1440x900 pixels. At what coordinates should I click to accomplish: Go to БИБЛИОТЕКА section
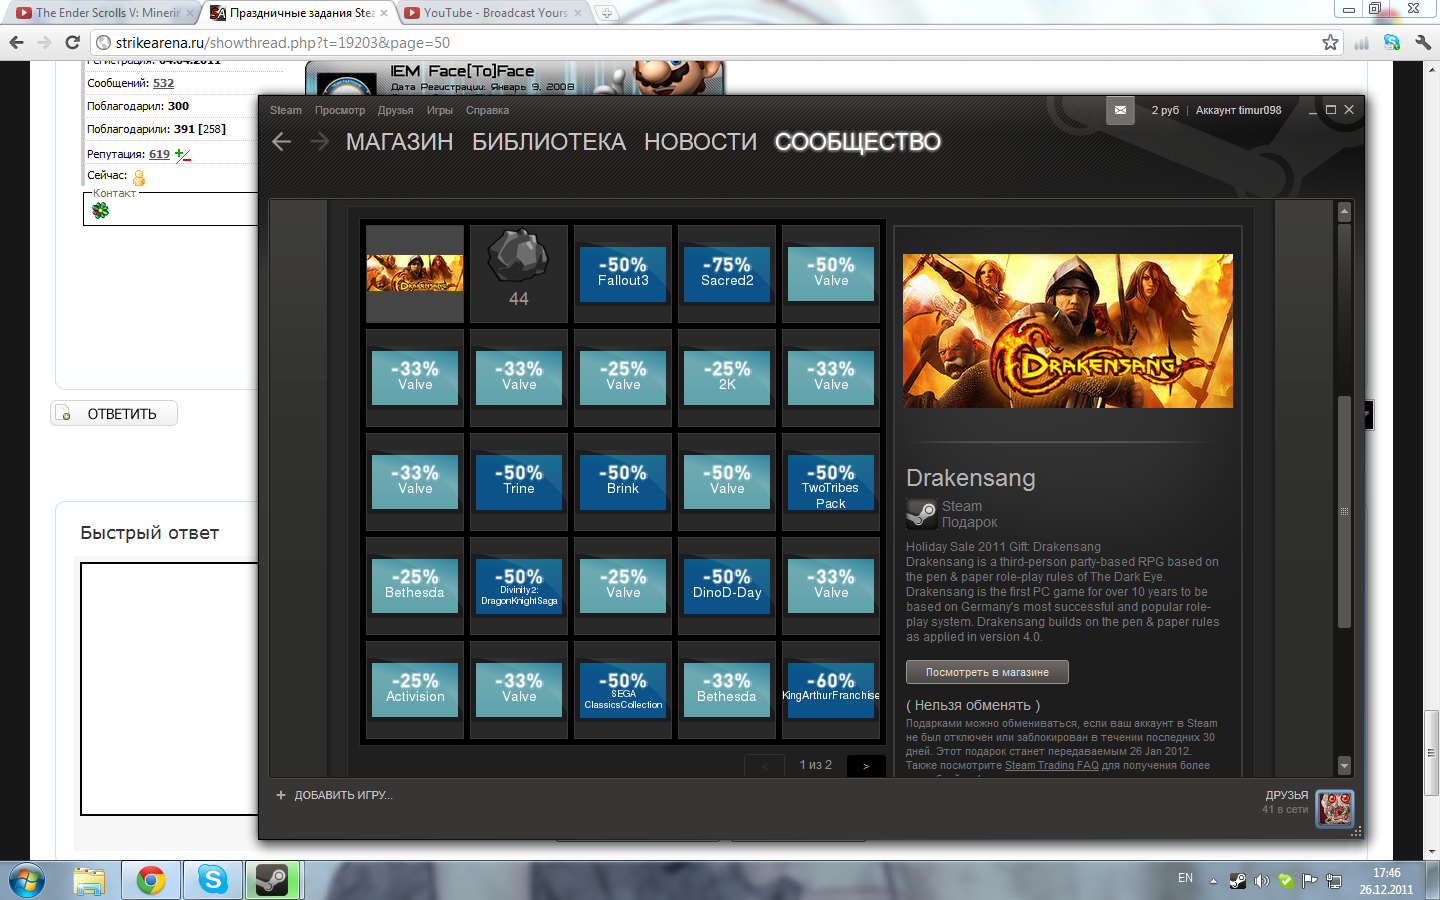tap(549, 142)
